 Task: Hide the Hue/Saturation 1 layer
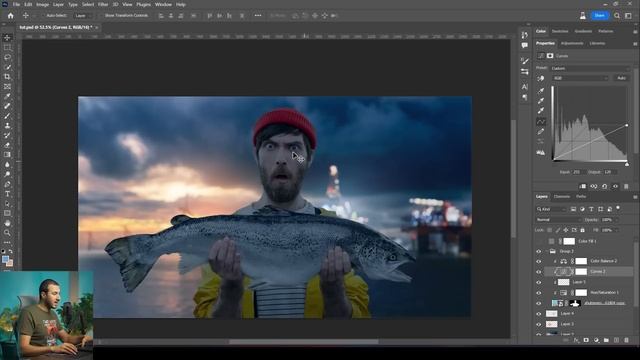click(539, 293)
